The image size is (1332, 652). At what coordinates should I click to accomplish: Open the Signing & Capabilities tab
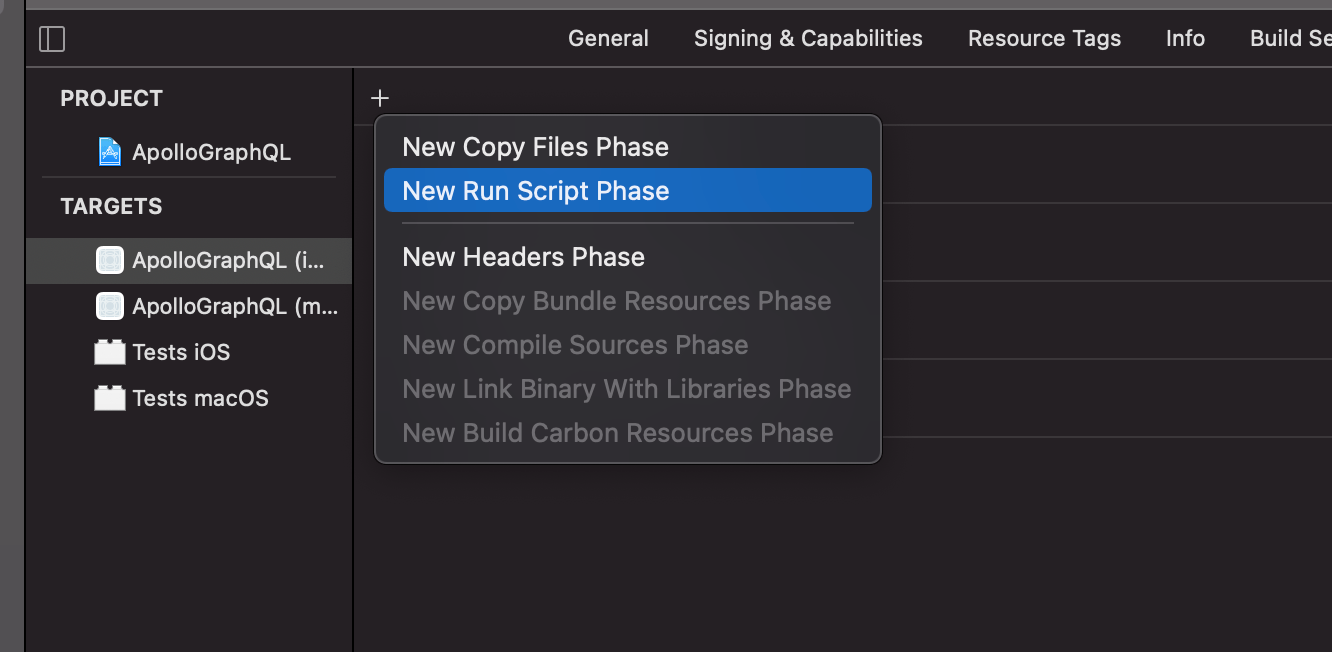tap(808, 39)
